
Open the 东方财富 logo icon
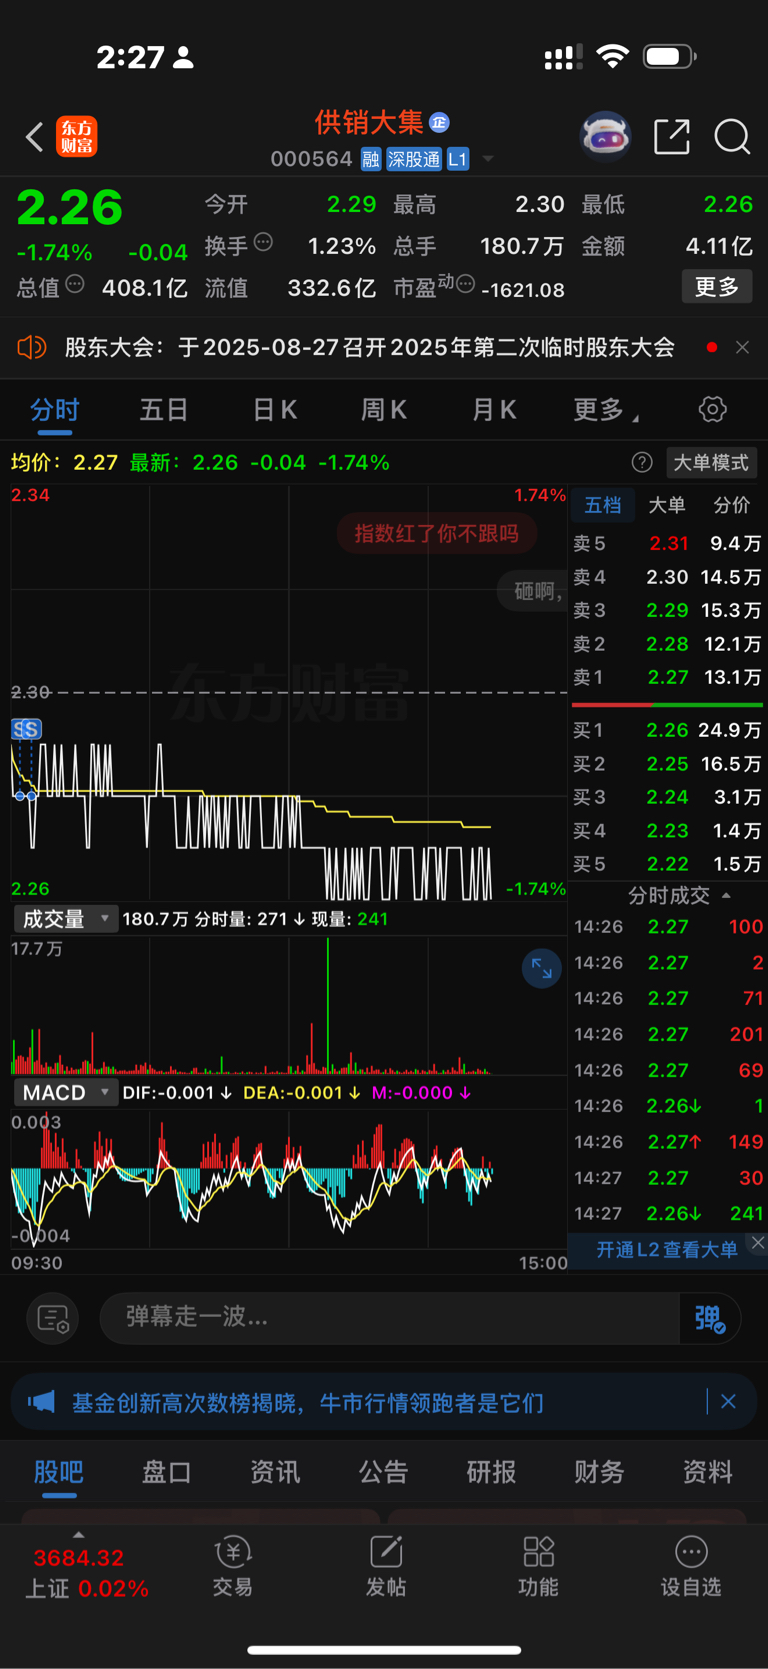pyautogui.click(x=77, y=136)
